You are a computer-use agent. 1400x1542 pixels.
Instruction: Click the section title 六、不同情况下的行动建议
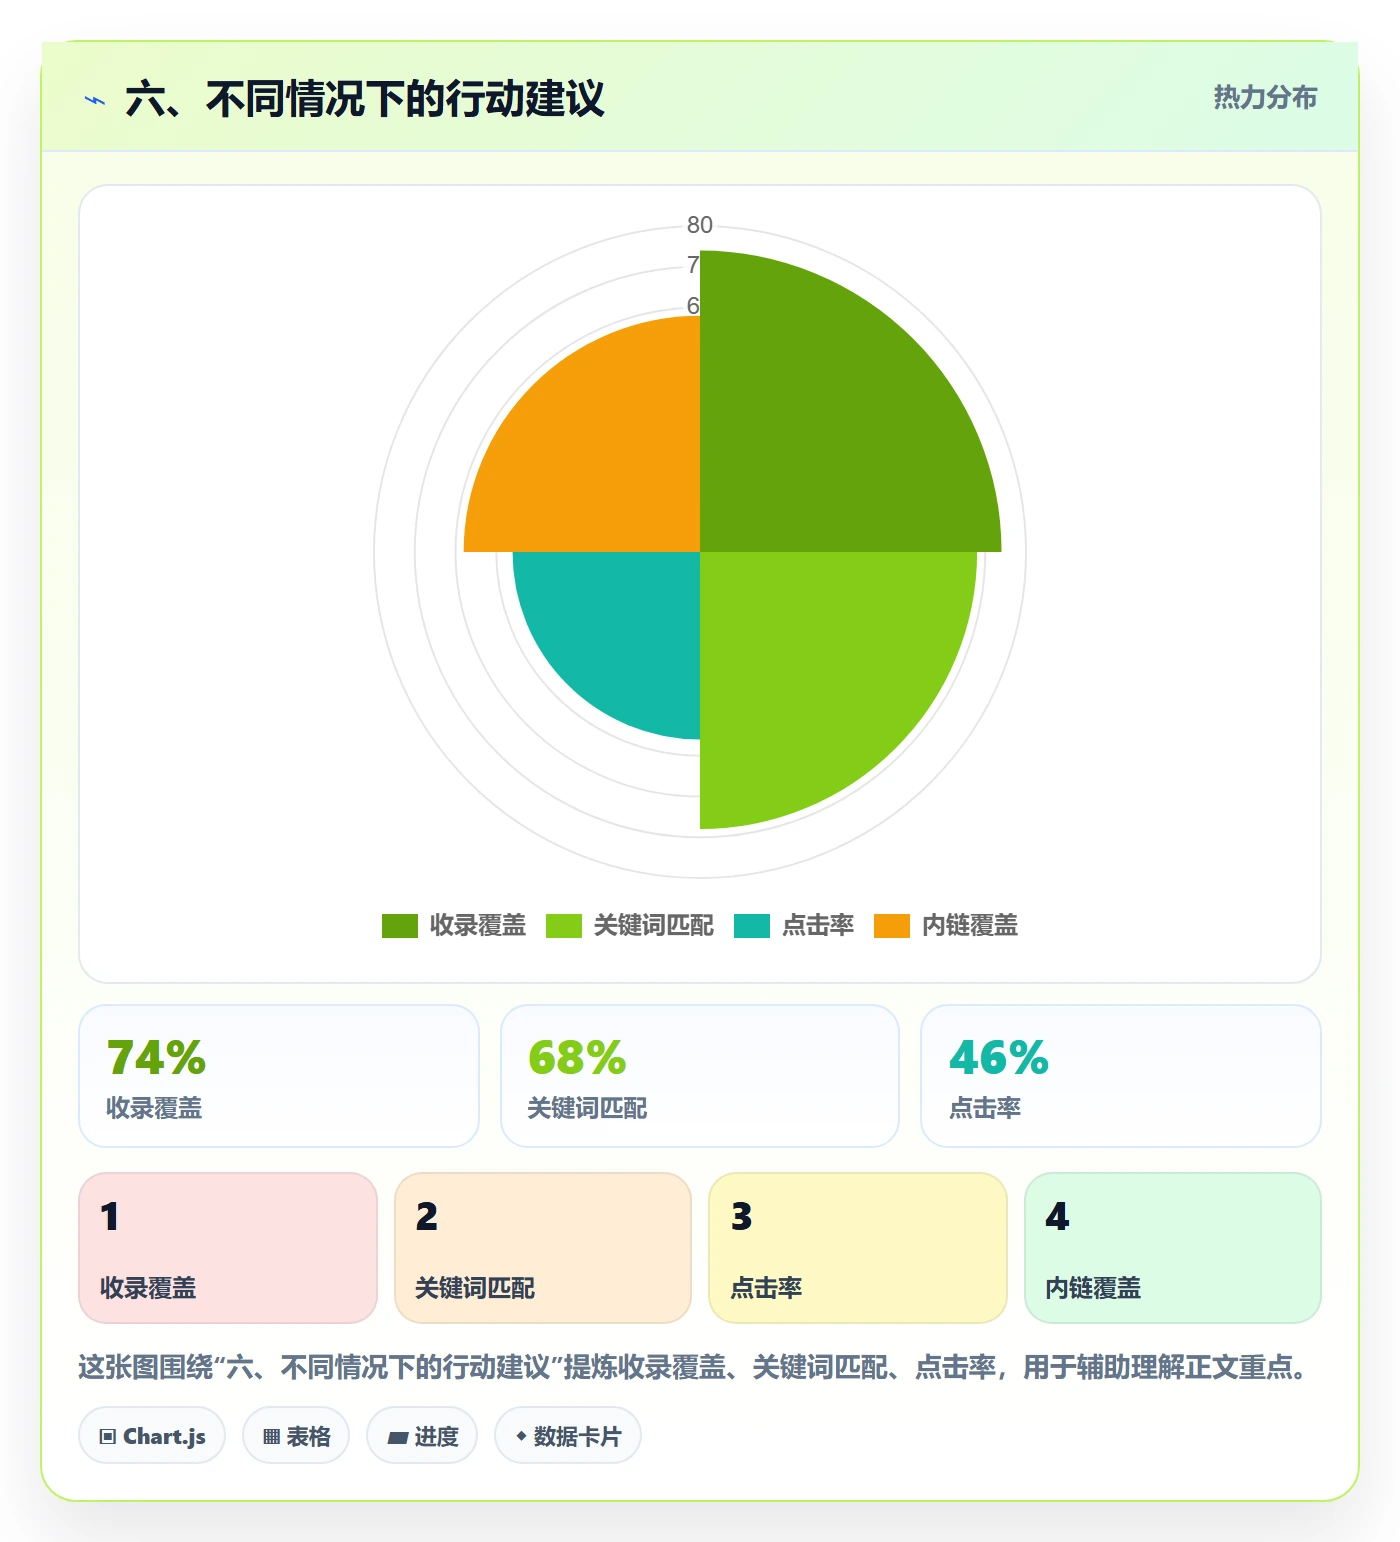click(x=365, y=99)
